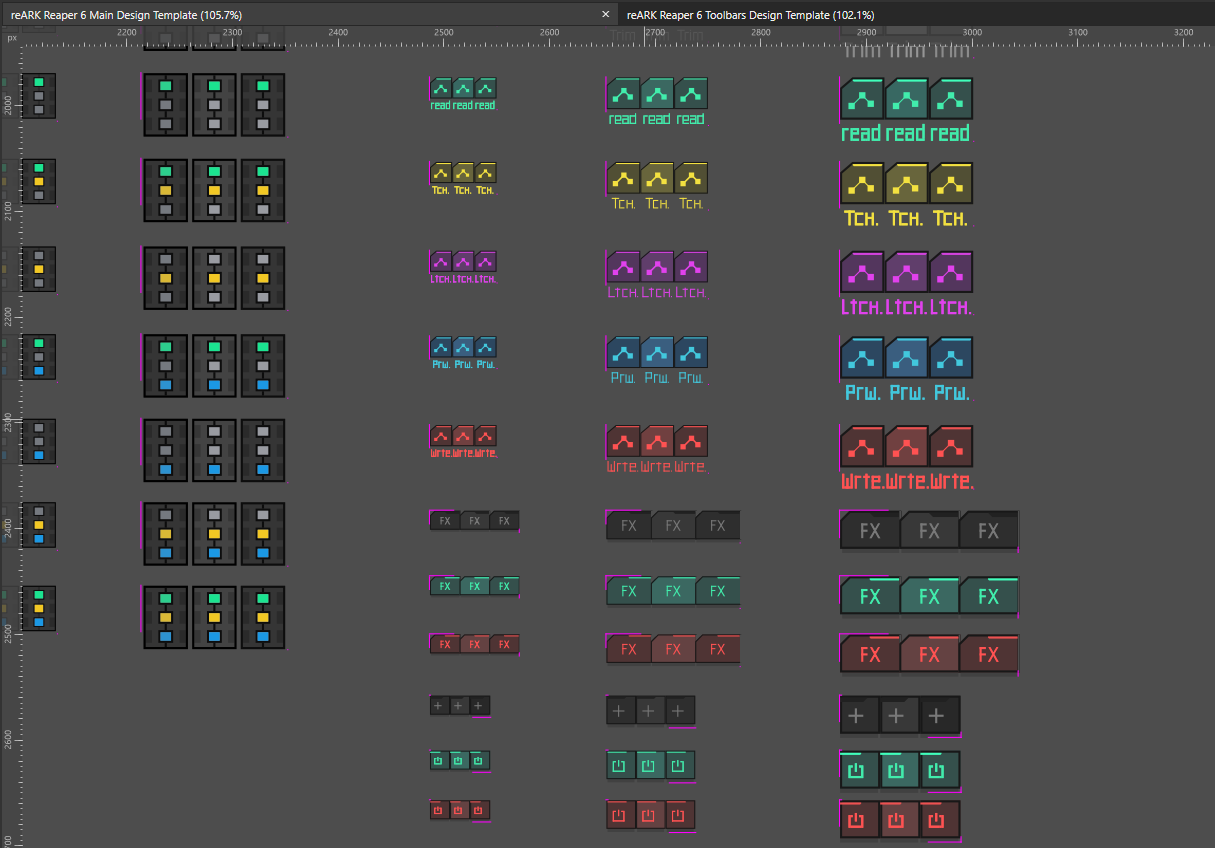The image size is (1215, 848).
Task: Select first blue Prw. icon in smallest set
Action: [x=441, y=347]
